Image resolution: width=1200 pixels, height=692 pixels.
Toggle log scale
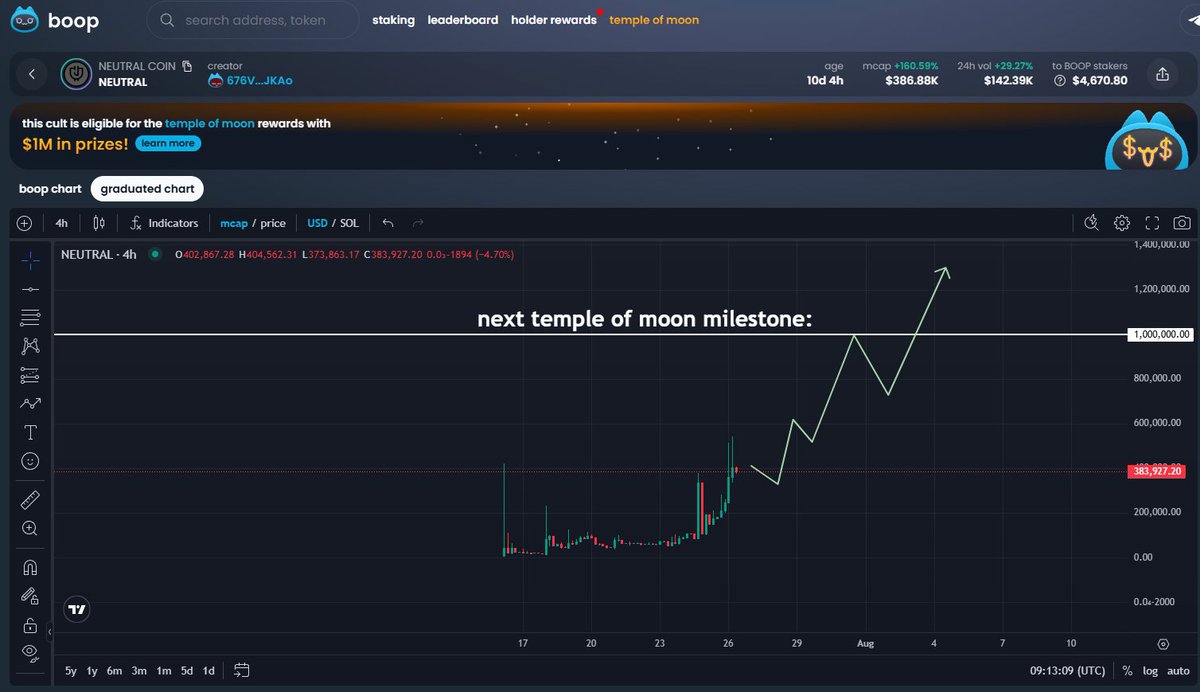(x=1150, y=670)
